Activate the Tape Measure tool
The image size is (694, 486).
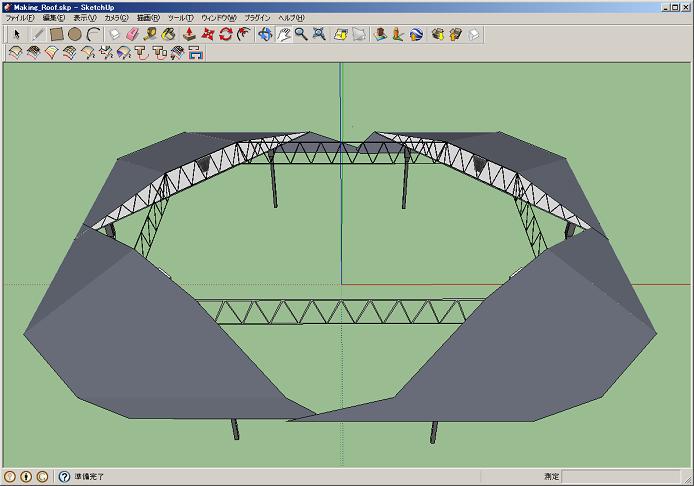pyautogui.click(x=151, y=34)
